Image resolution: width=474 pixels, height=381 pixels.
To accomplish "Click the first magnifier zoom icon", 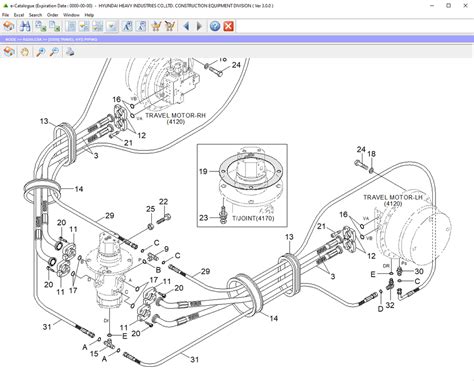I will coord(41,52).
